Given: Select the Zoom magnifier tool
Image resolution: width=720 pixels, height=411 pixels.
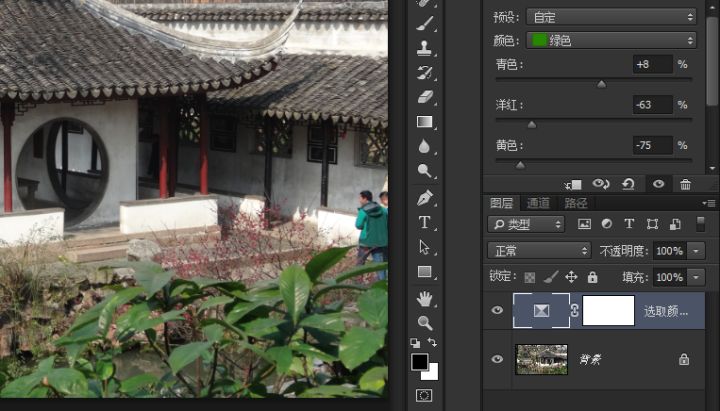Looking at the screenshot, I should coord(425,323).
